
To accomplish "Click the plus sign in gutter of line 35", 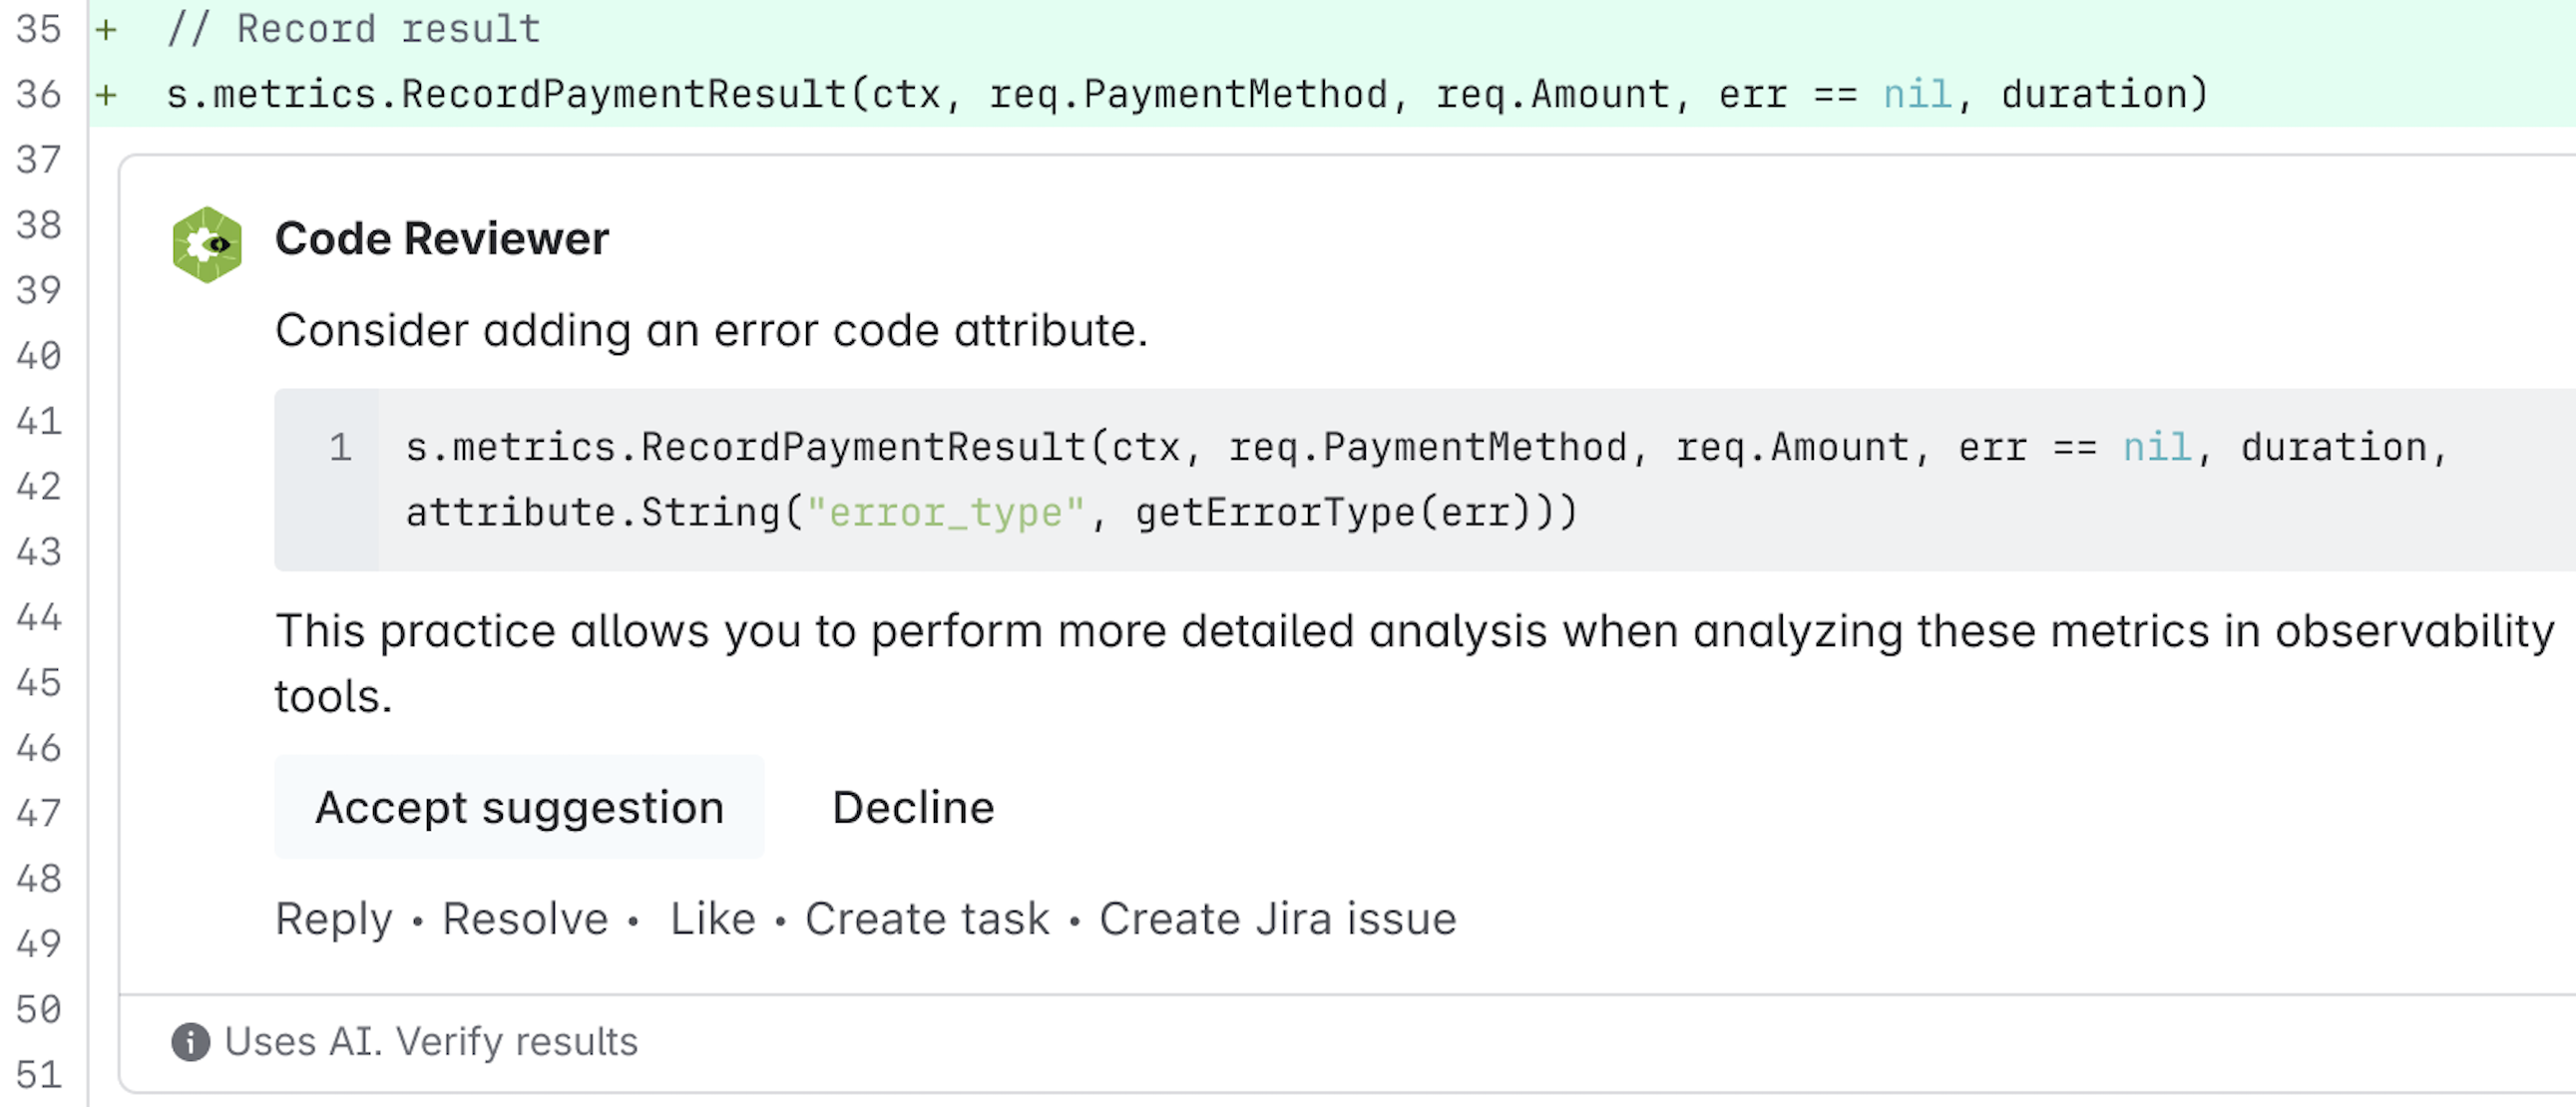I will pos(105,28).
